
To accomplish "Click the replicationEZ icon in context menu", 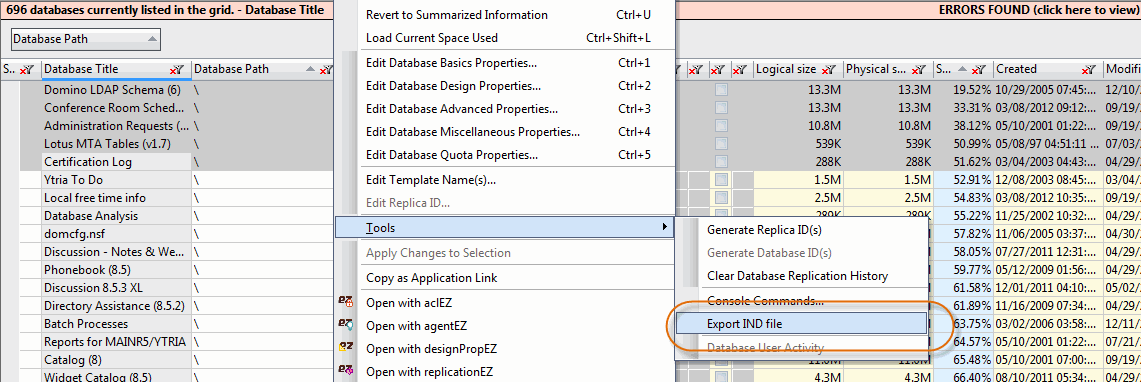I will click(346, 371).
